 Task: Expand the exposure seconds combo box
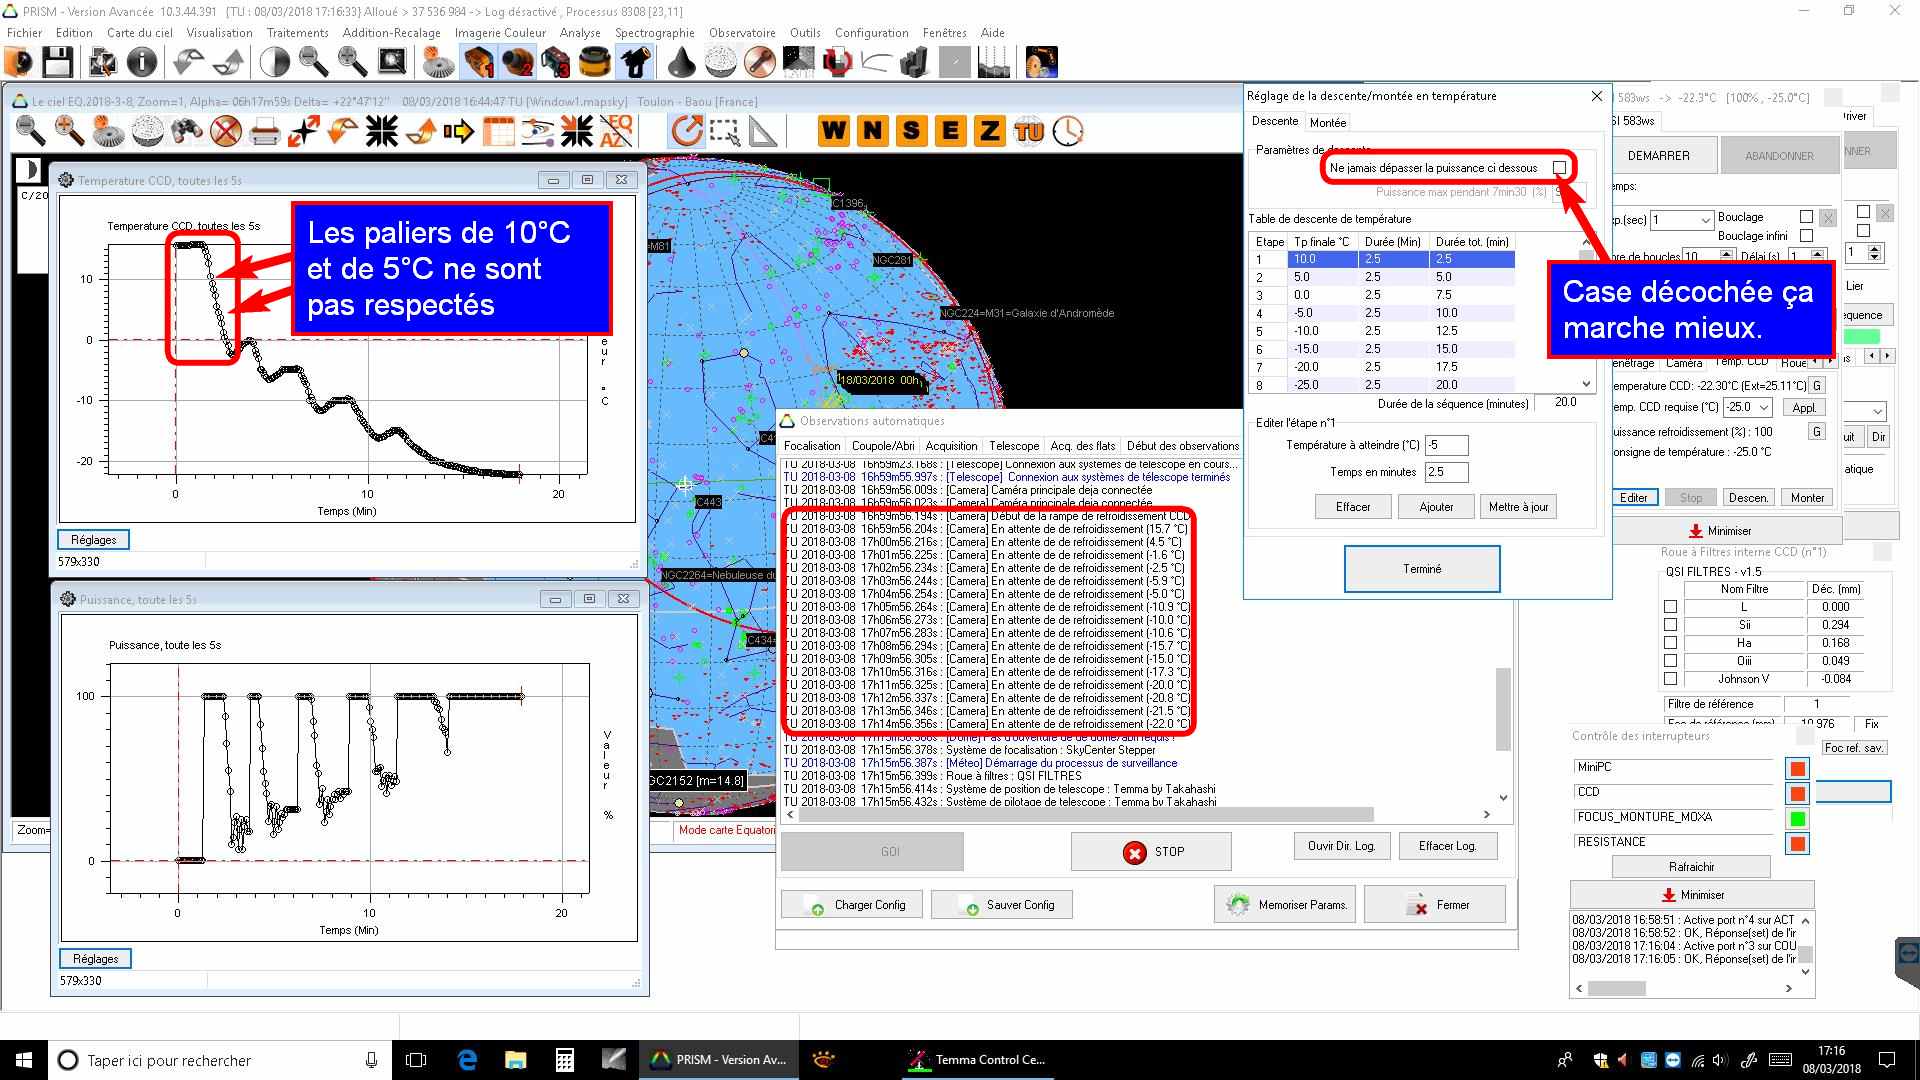coord(1705,220)
